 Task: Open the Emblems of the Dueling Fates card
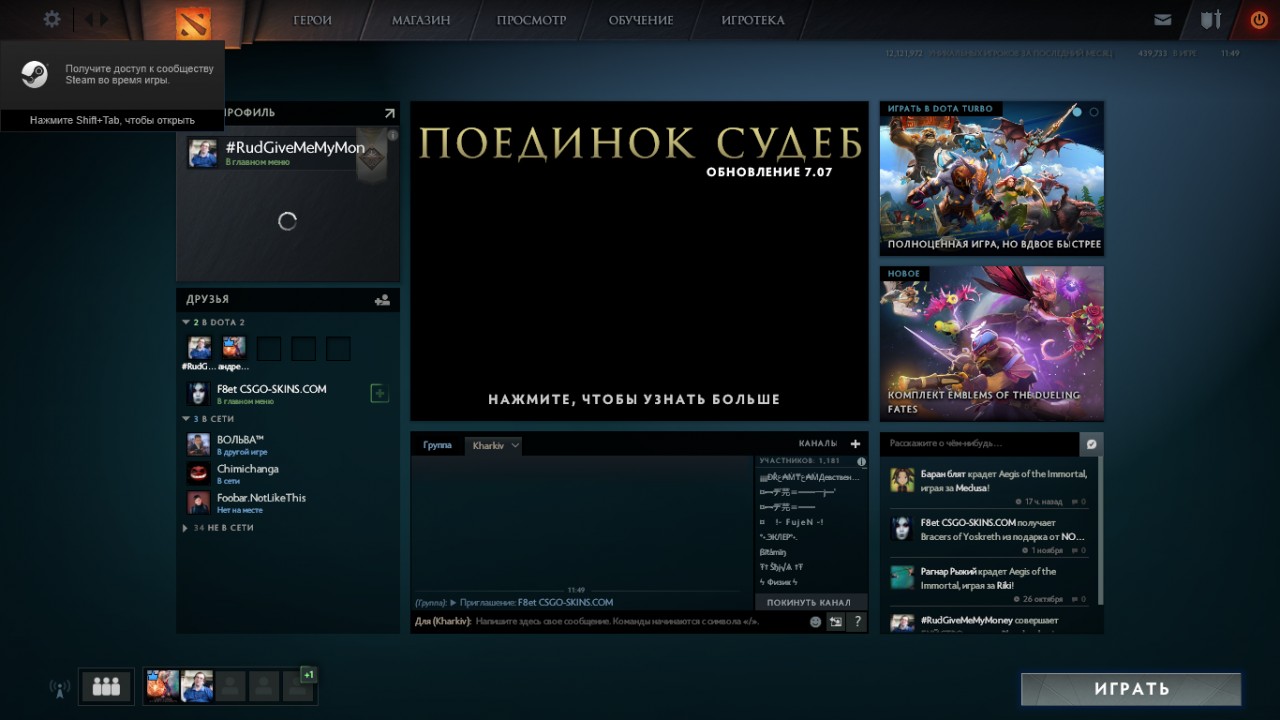tap(992, 343)
